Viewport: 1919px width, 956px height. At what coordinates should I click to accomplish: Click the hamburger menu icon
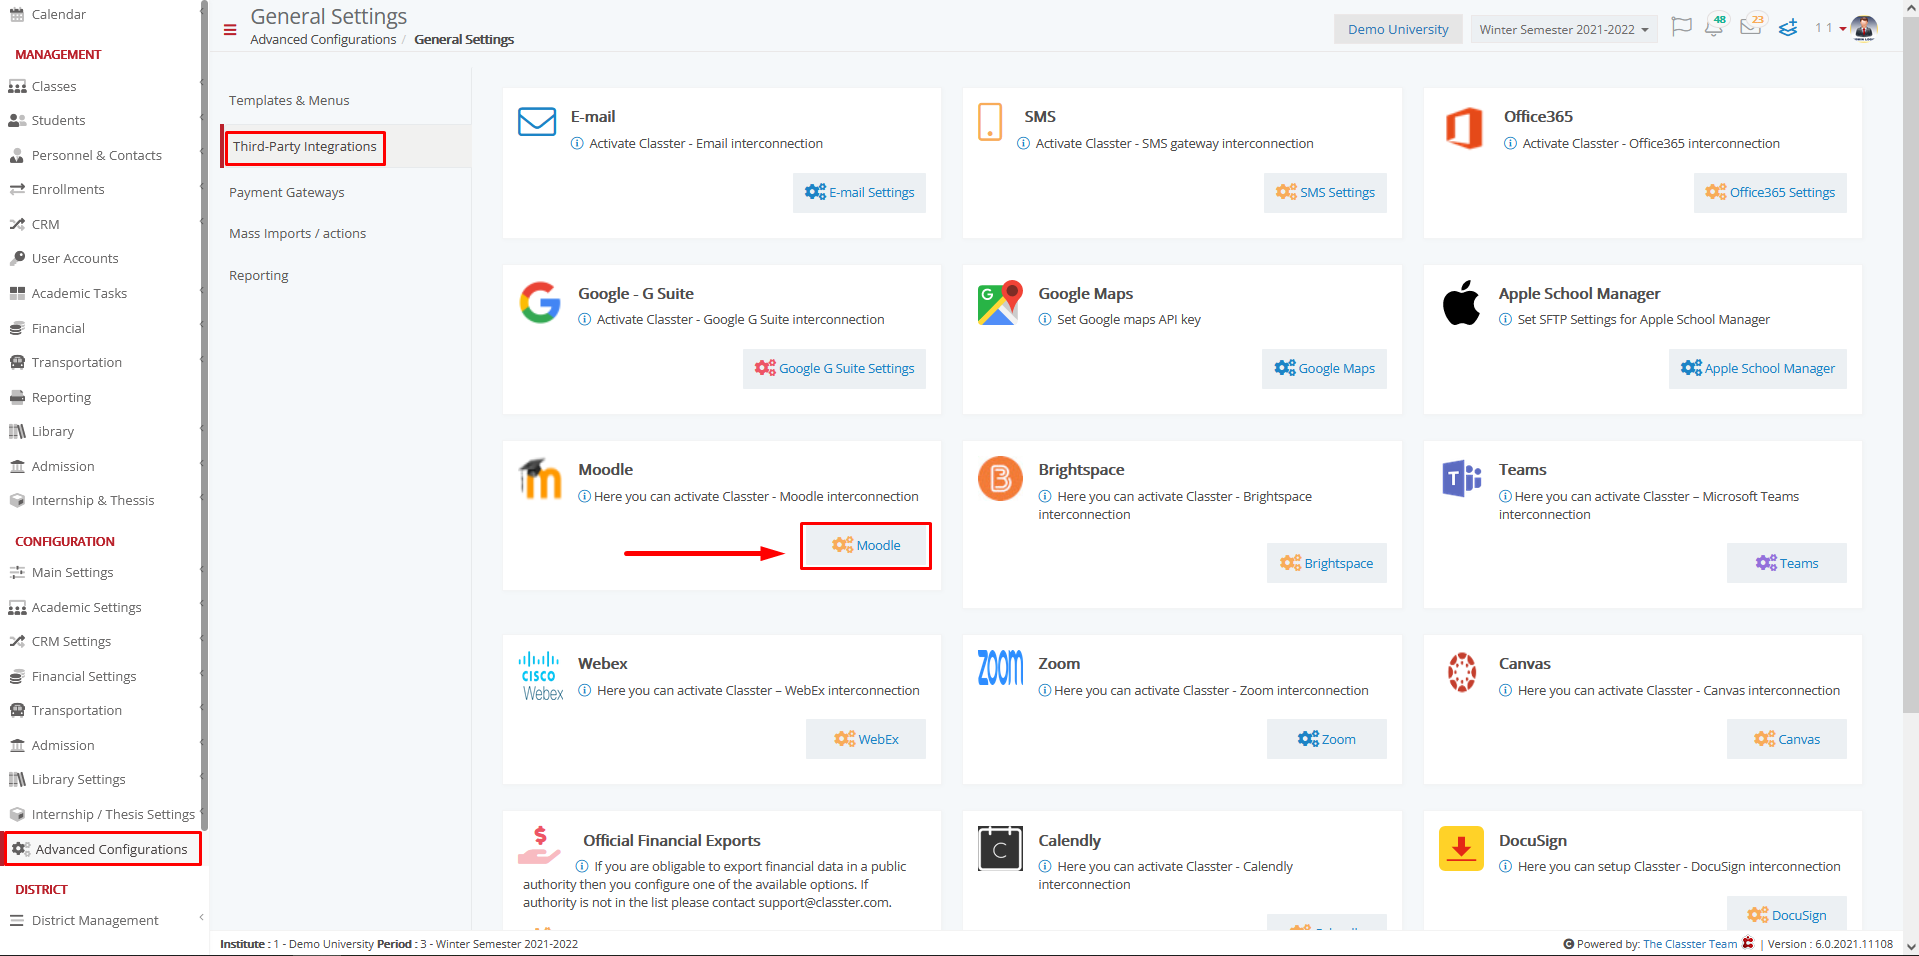click(230, 30)
